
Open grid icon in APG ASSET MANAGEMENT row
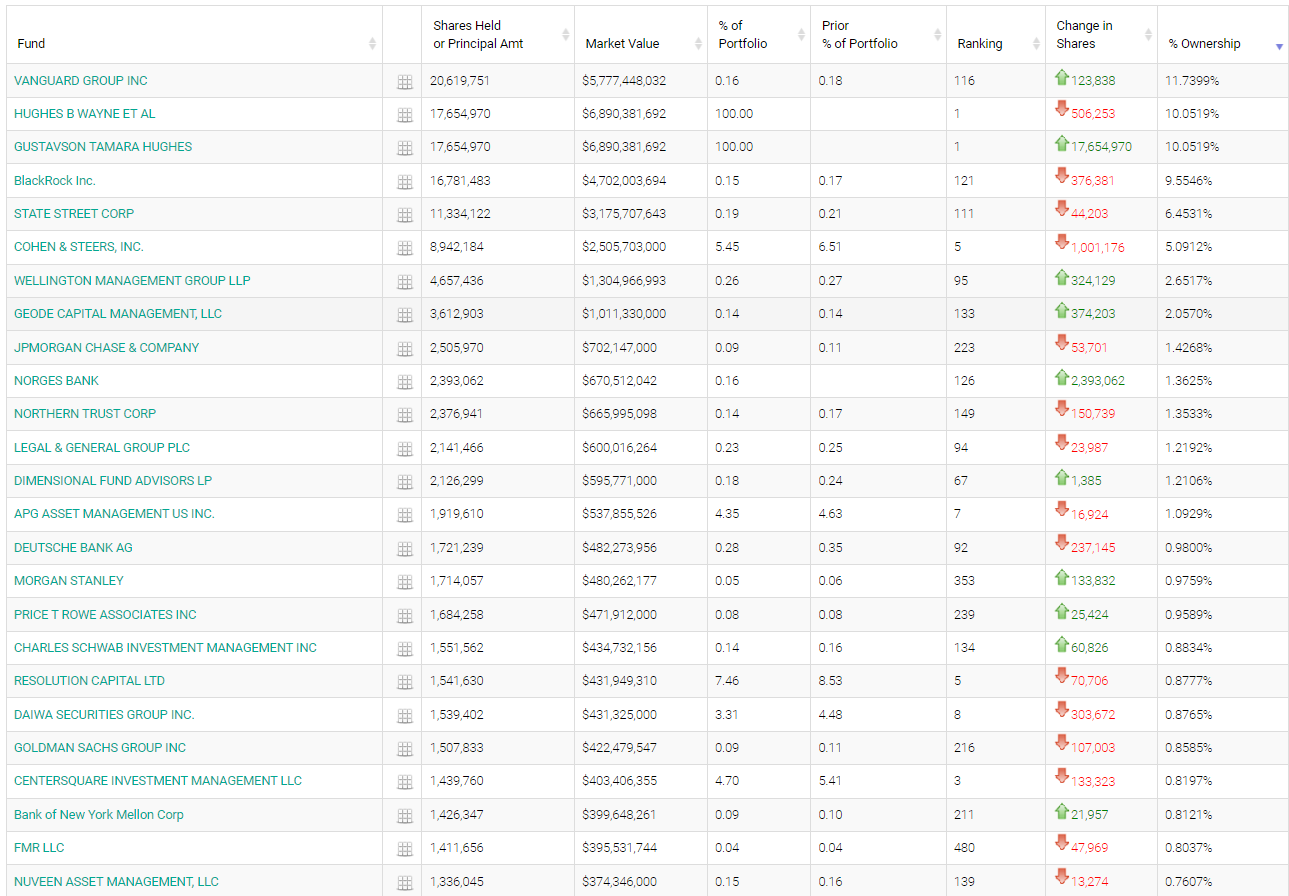click(405, 515)
